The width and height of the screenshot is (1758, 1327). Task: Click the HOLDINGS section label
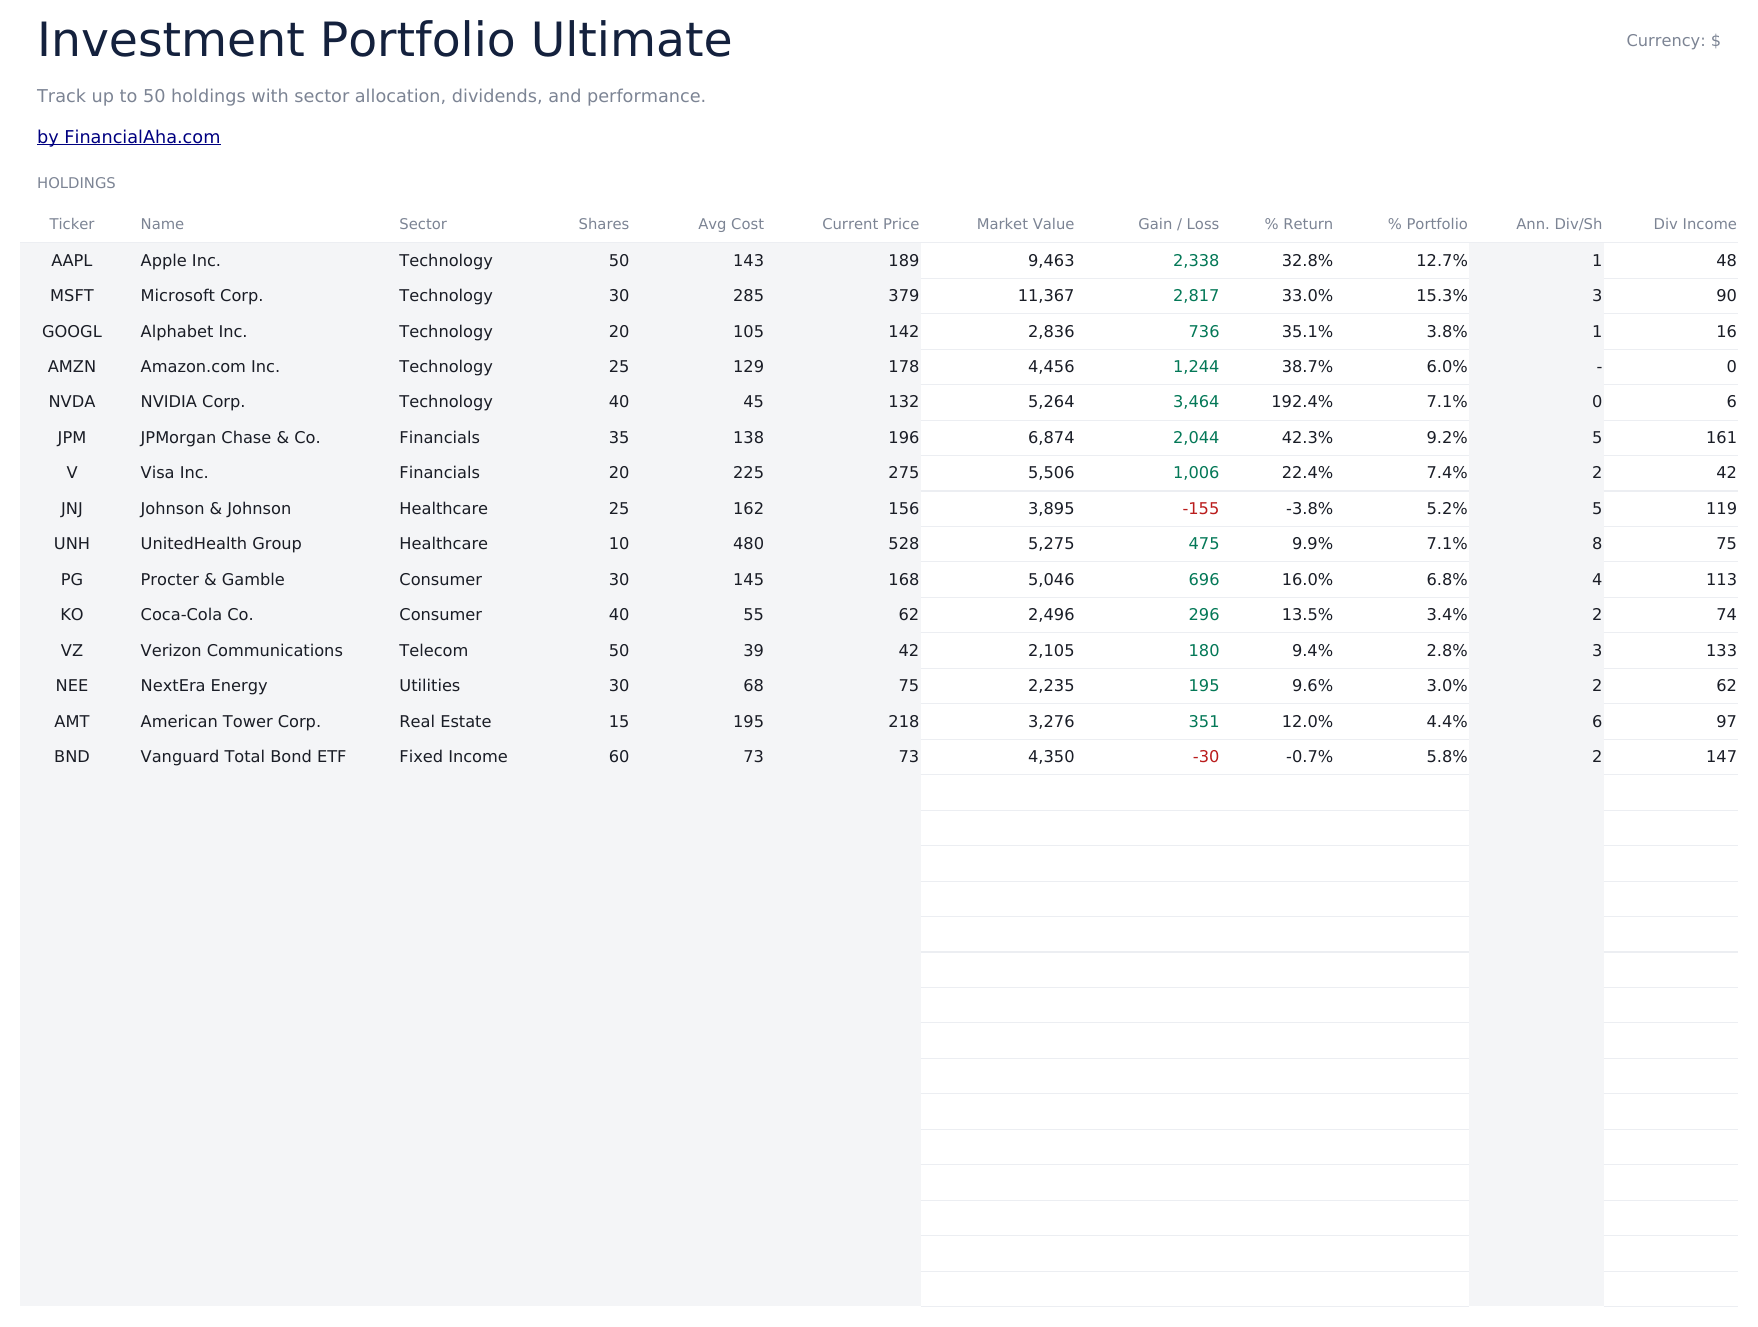(76, 183)
